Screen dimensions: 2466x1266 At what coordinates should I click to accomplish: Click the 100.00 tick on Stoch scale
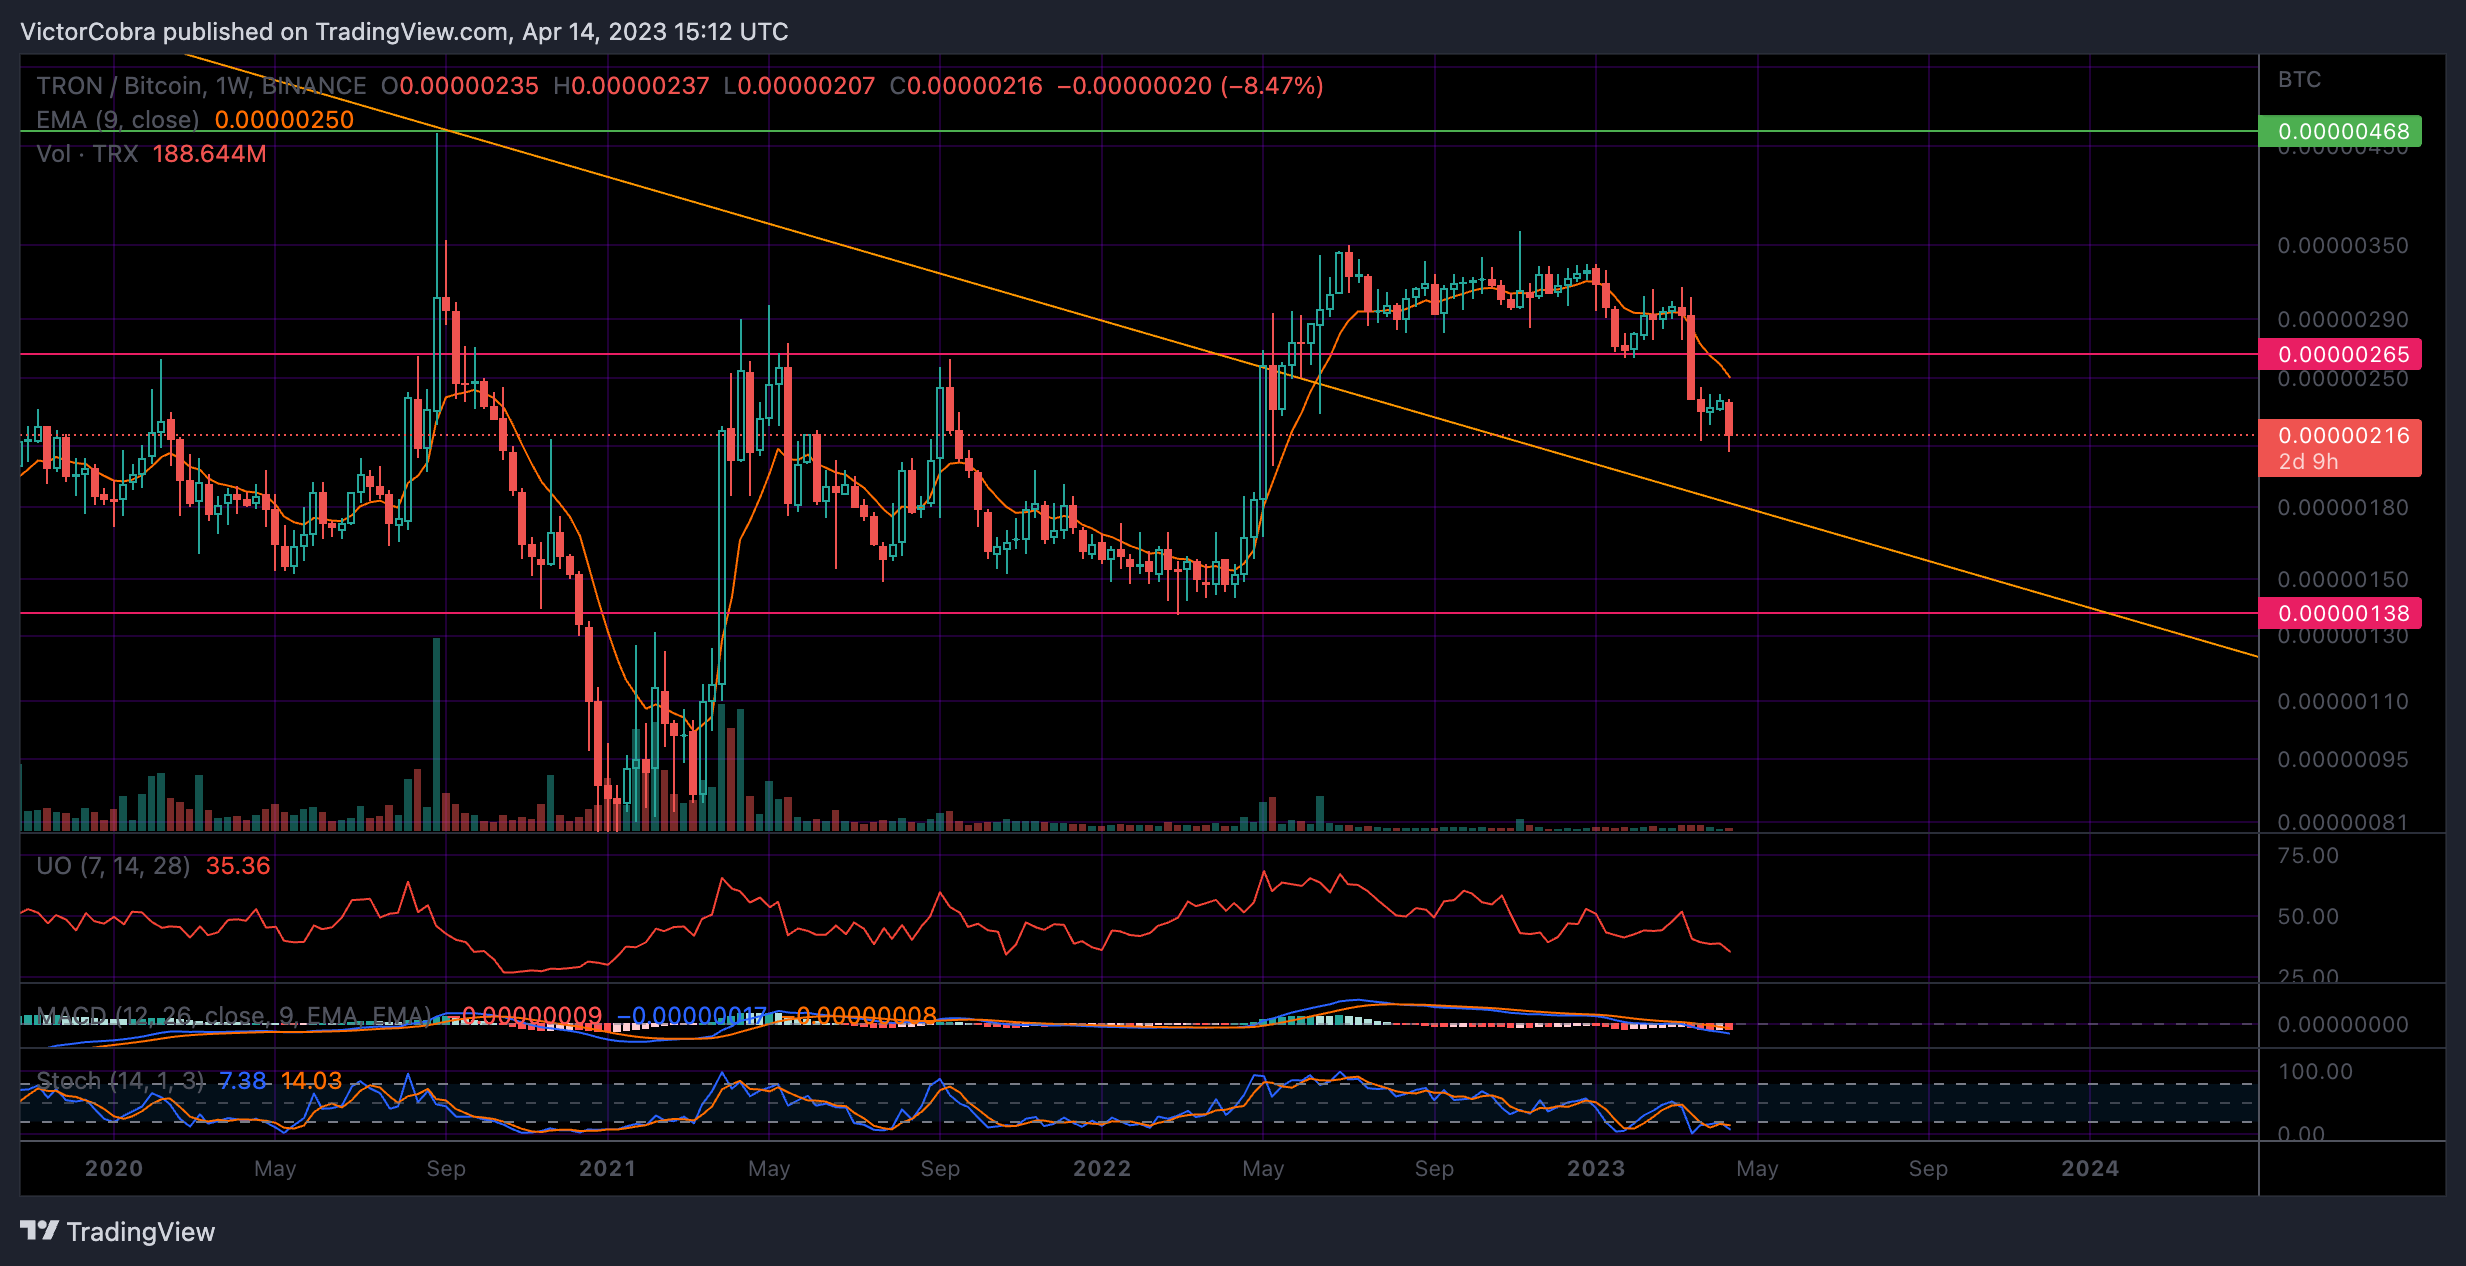point(2315,1071)
